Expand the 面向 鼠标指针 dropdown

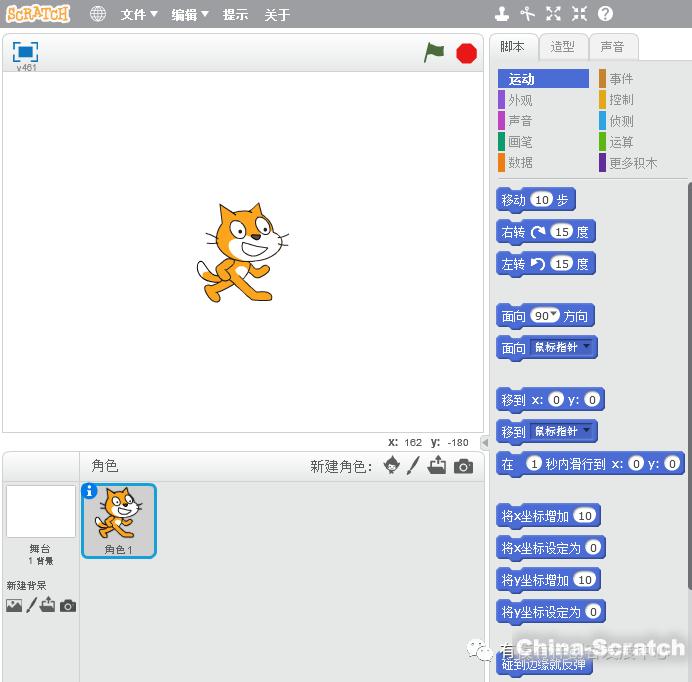coord(587,347)
